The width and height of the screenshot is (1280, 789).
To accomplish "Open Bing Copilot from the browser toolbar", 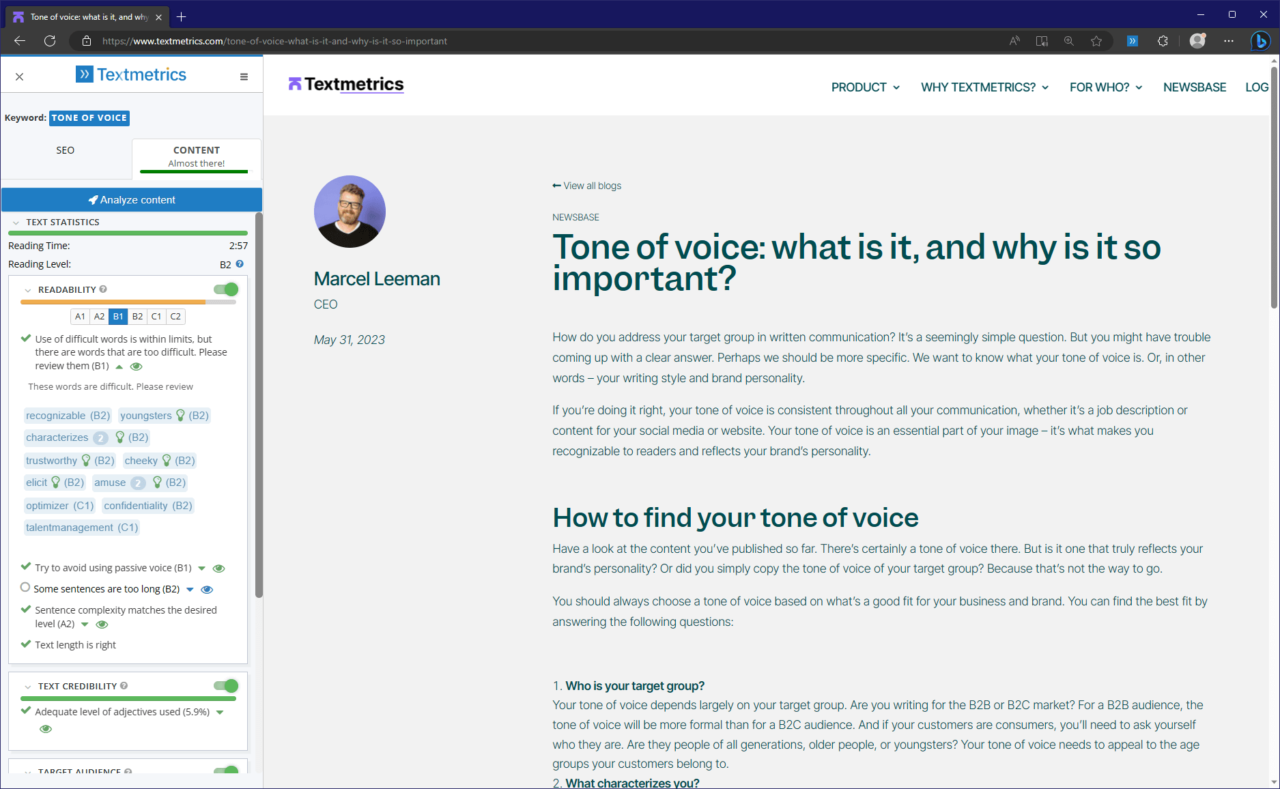I will (1259, 41).
